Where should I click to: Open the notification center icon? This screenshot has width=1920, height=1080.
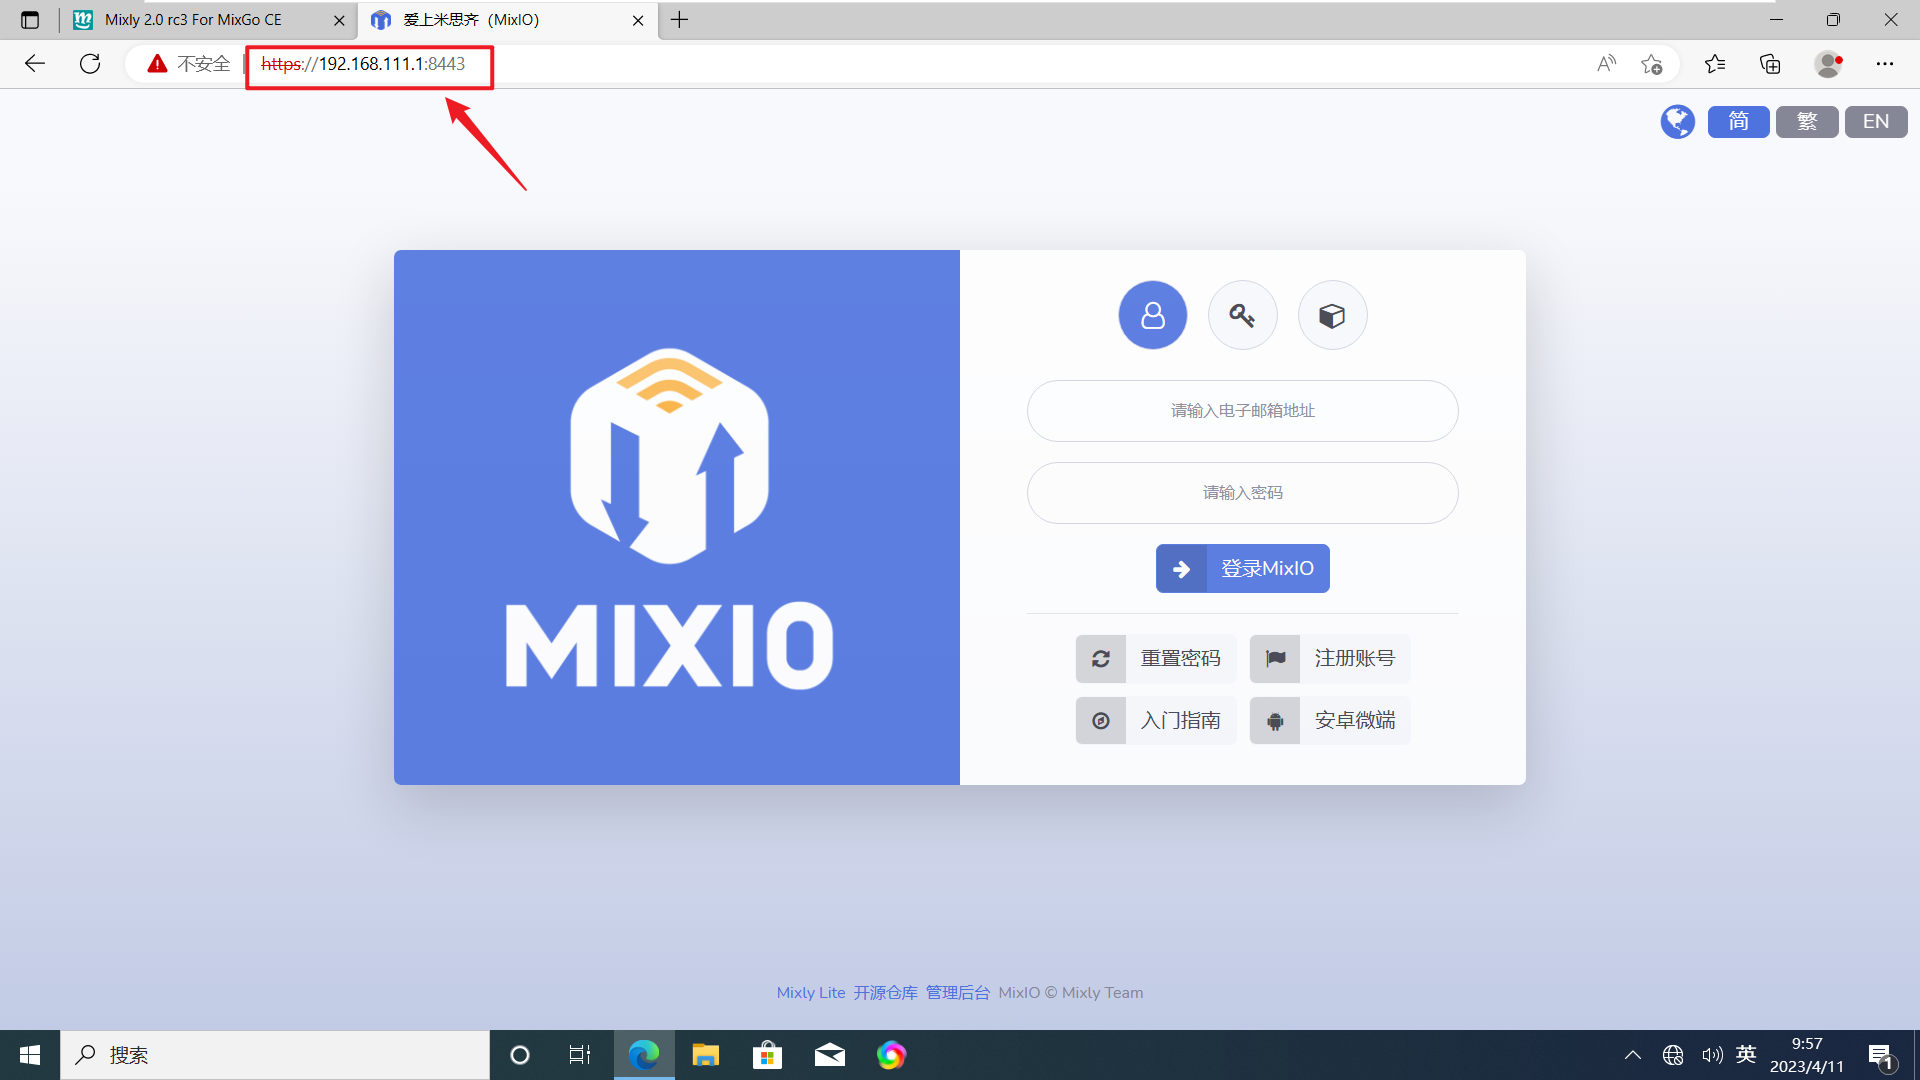coord(1880,1056)
